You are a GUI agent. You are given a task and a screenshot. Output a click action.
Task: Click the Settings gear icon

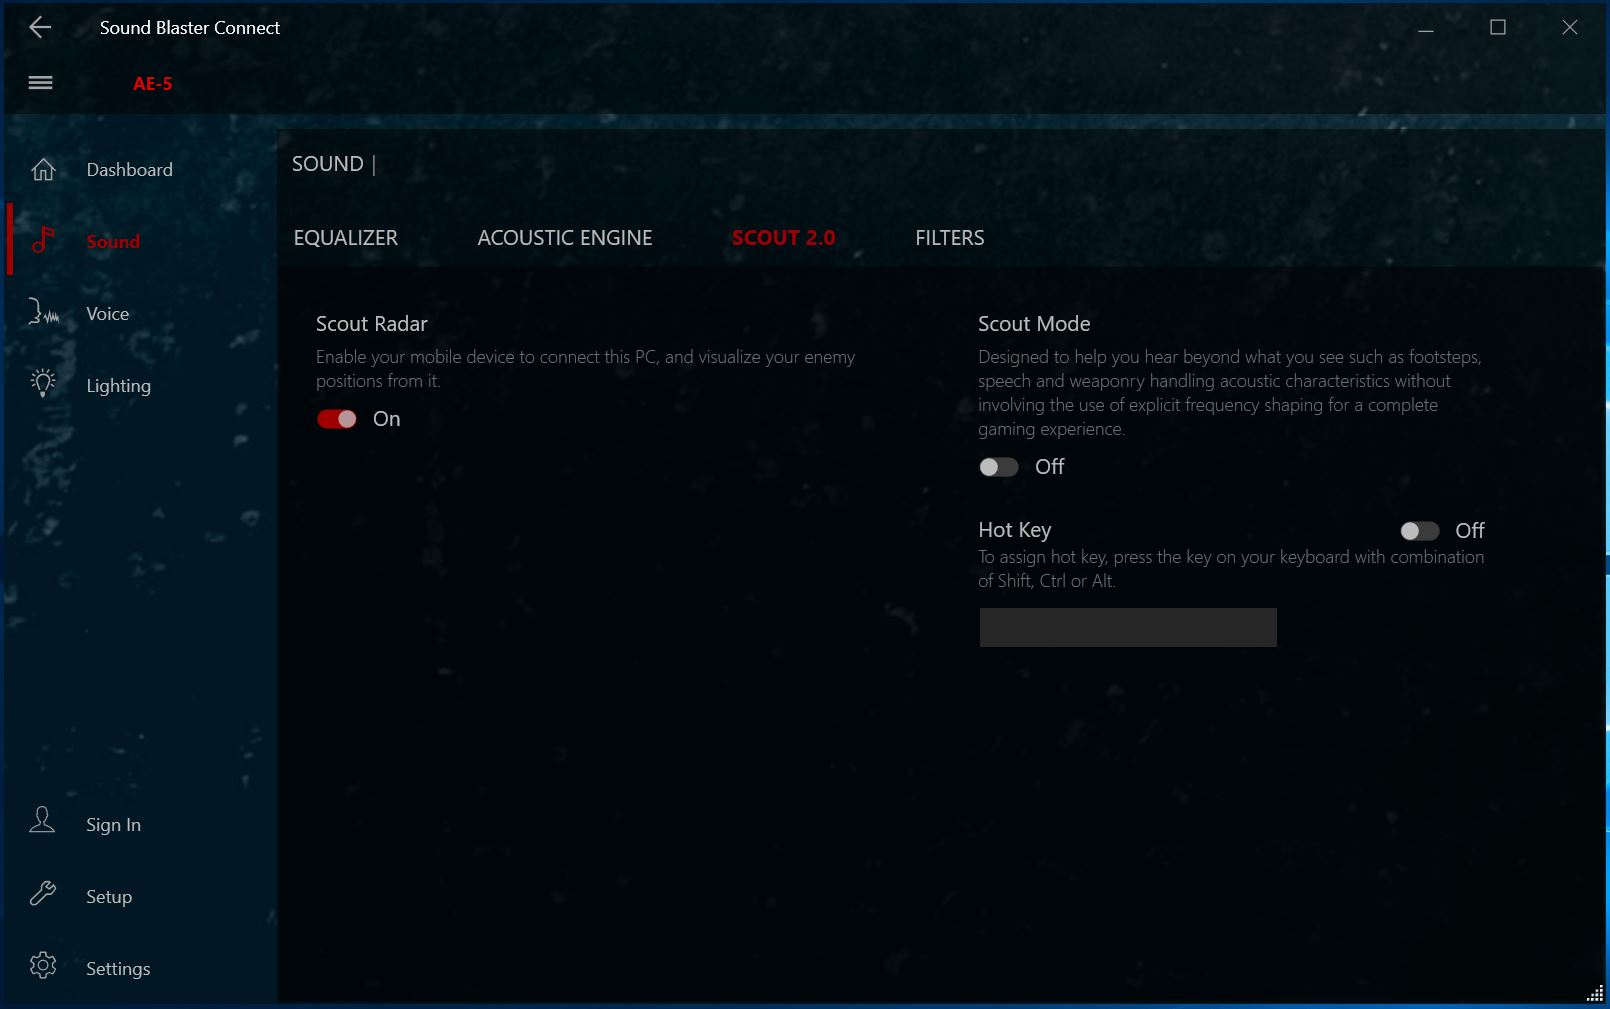coord(43,965)
